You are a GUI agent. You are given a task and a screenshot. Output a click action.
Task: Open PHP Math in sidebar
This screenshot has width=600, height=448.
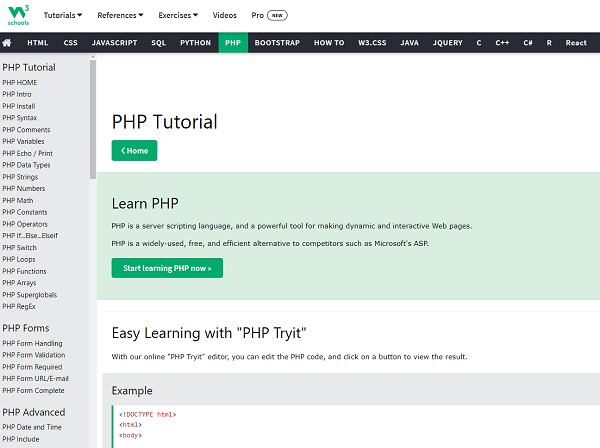18,200
